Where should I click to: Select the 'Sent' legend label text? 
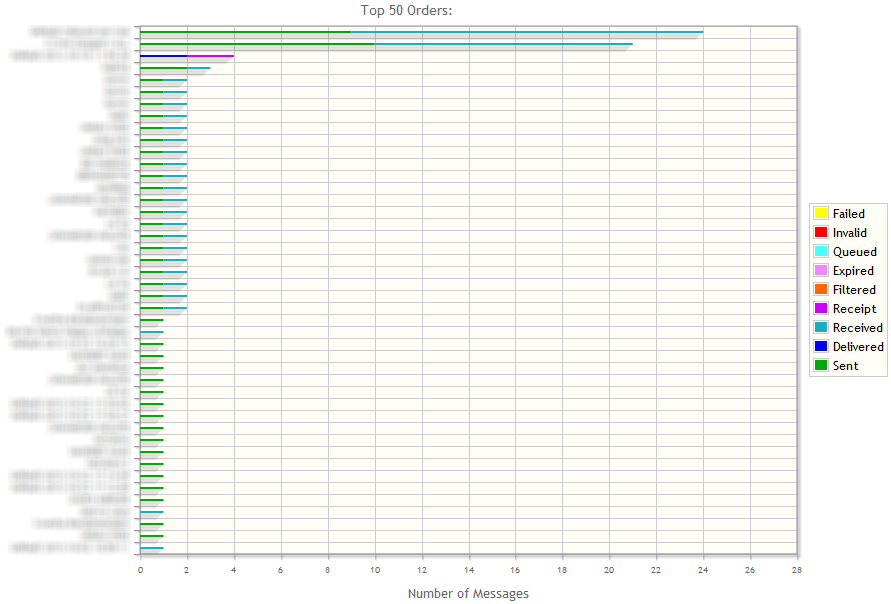pos(845,365)
